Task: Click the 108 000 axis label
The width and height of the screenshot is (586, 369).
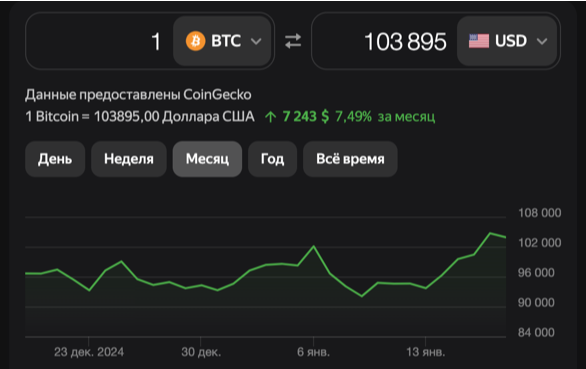Action: coord(539,213)
